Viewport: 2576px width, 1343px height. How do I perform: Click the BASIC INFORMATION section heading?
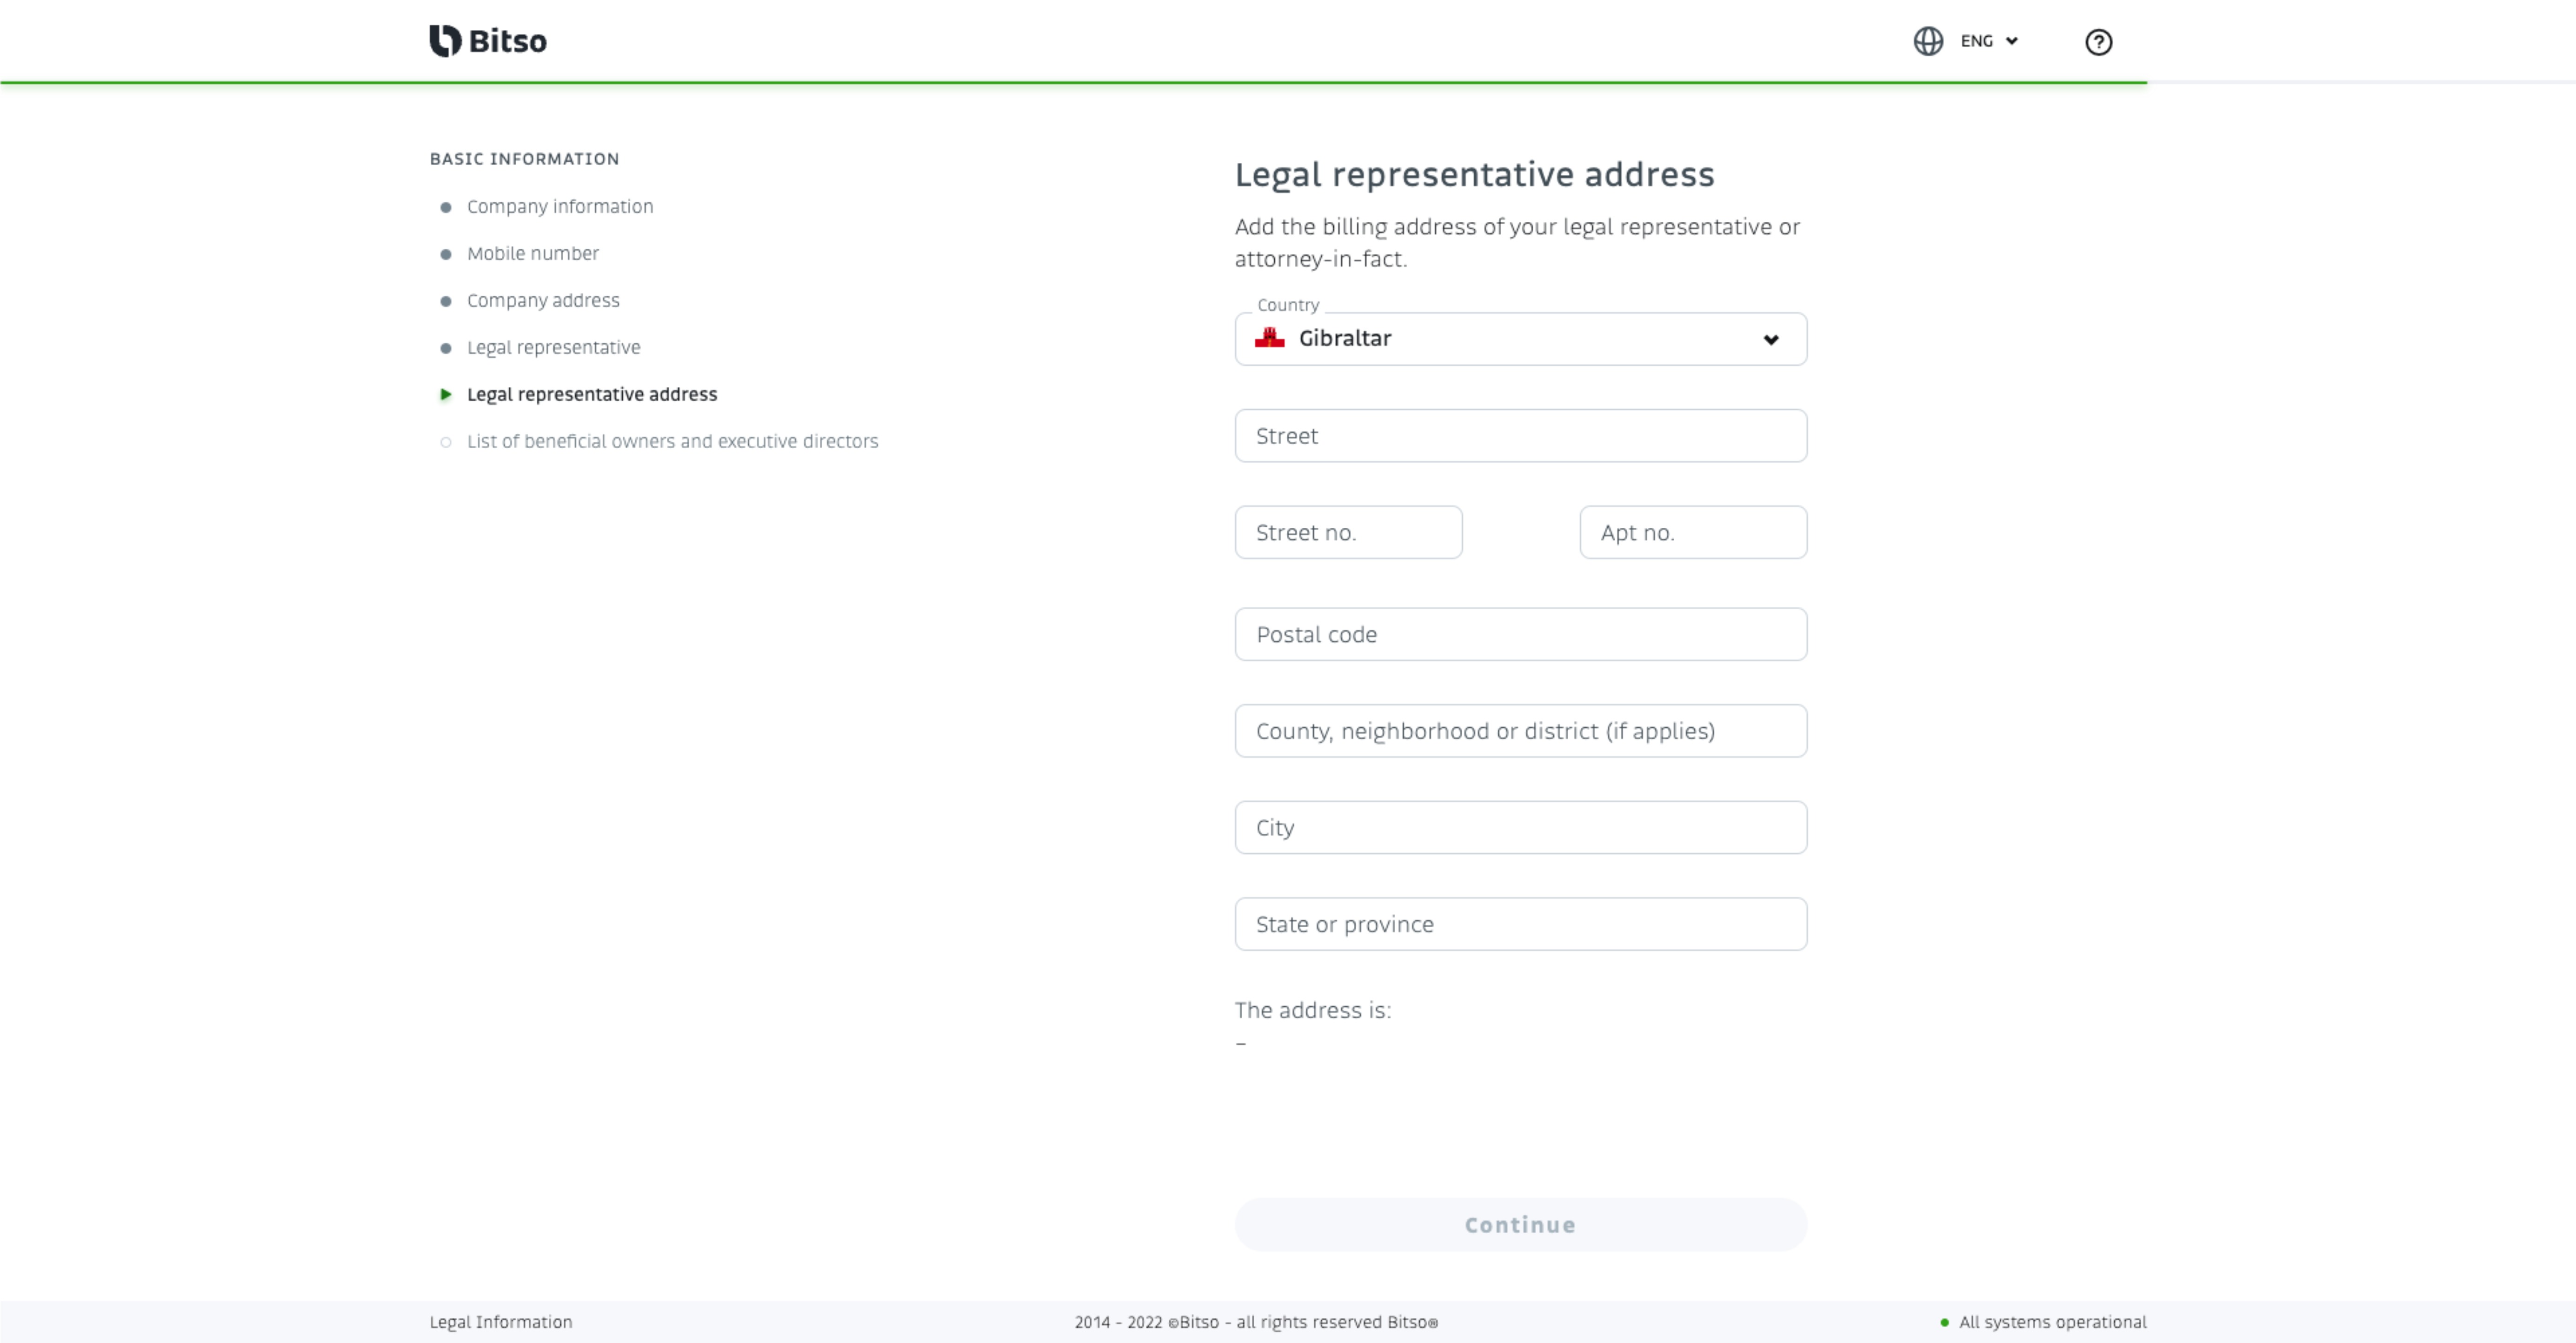pos(524,159)
